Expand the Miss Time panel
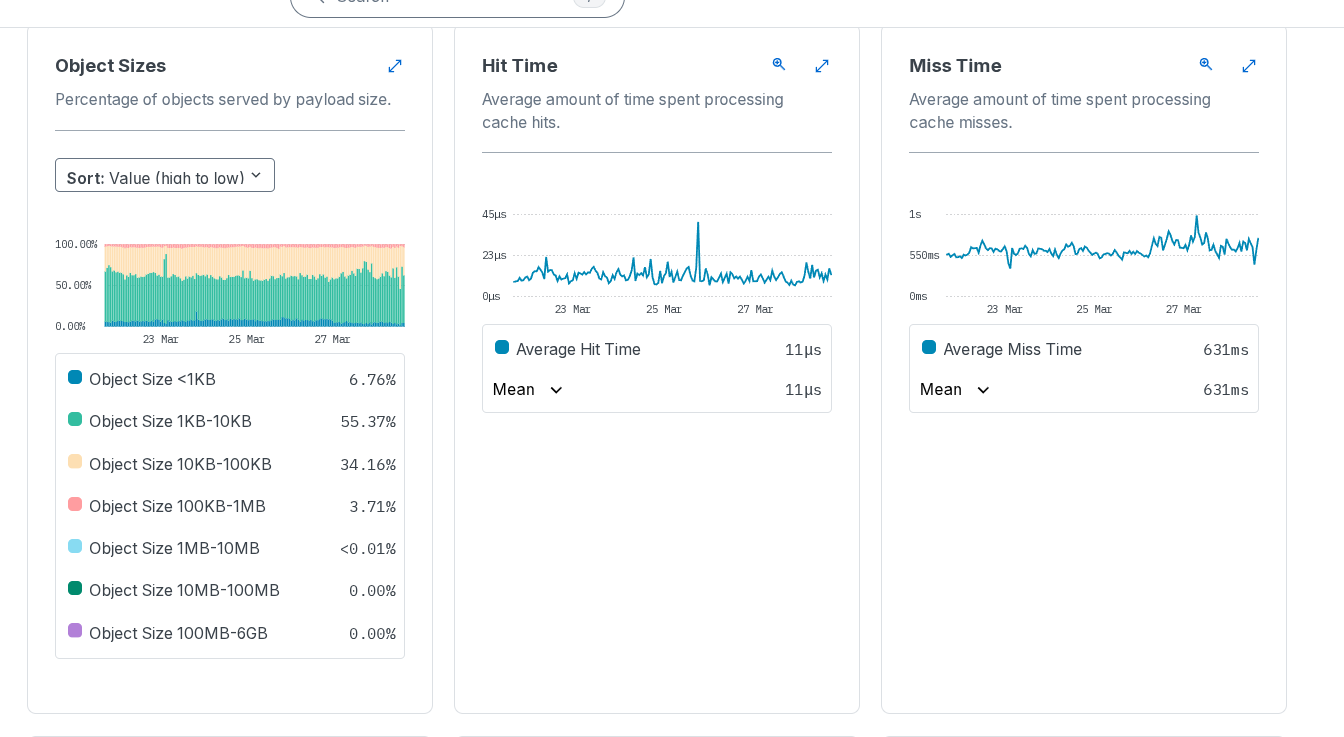The height and width of the screenshot is (737, 1344). (1249, 66)
